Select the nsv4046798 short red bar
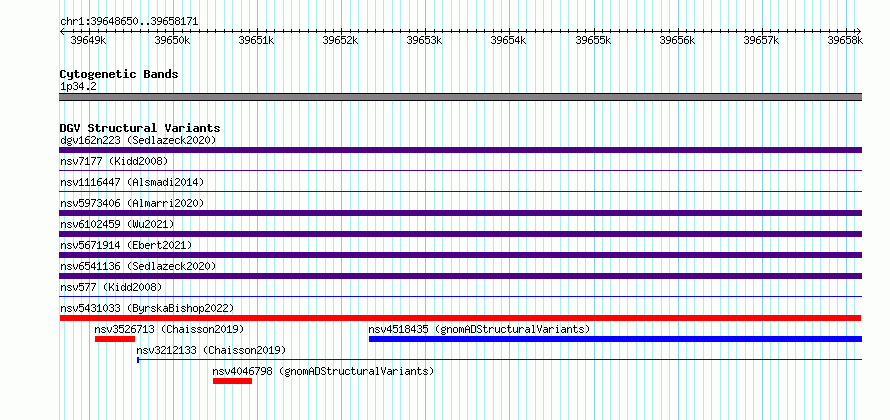This screenshot has width=890, height=420. coord(232,381)
